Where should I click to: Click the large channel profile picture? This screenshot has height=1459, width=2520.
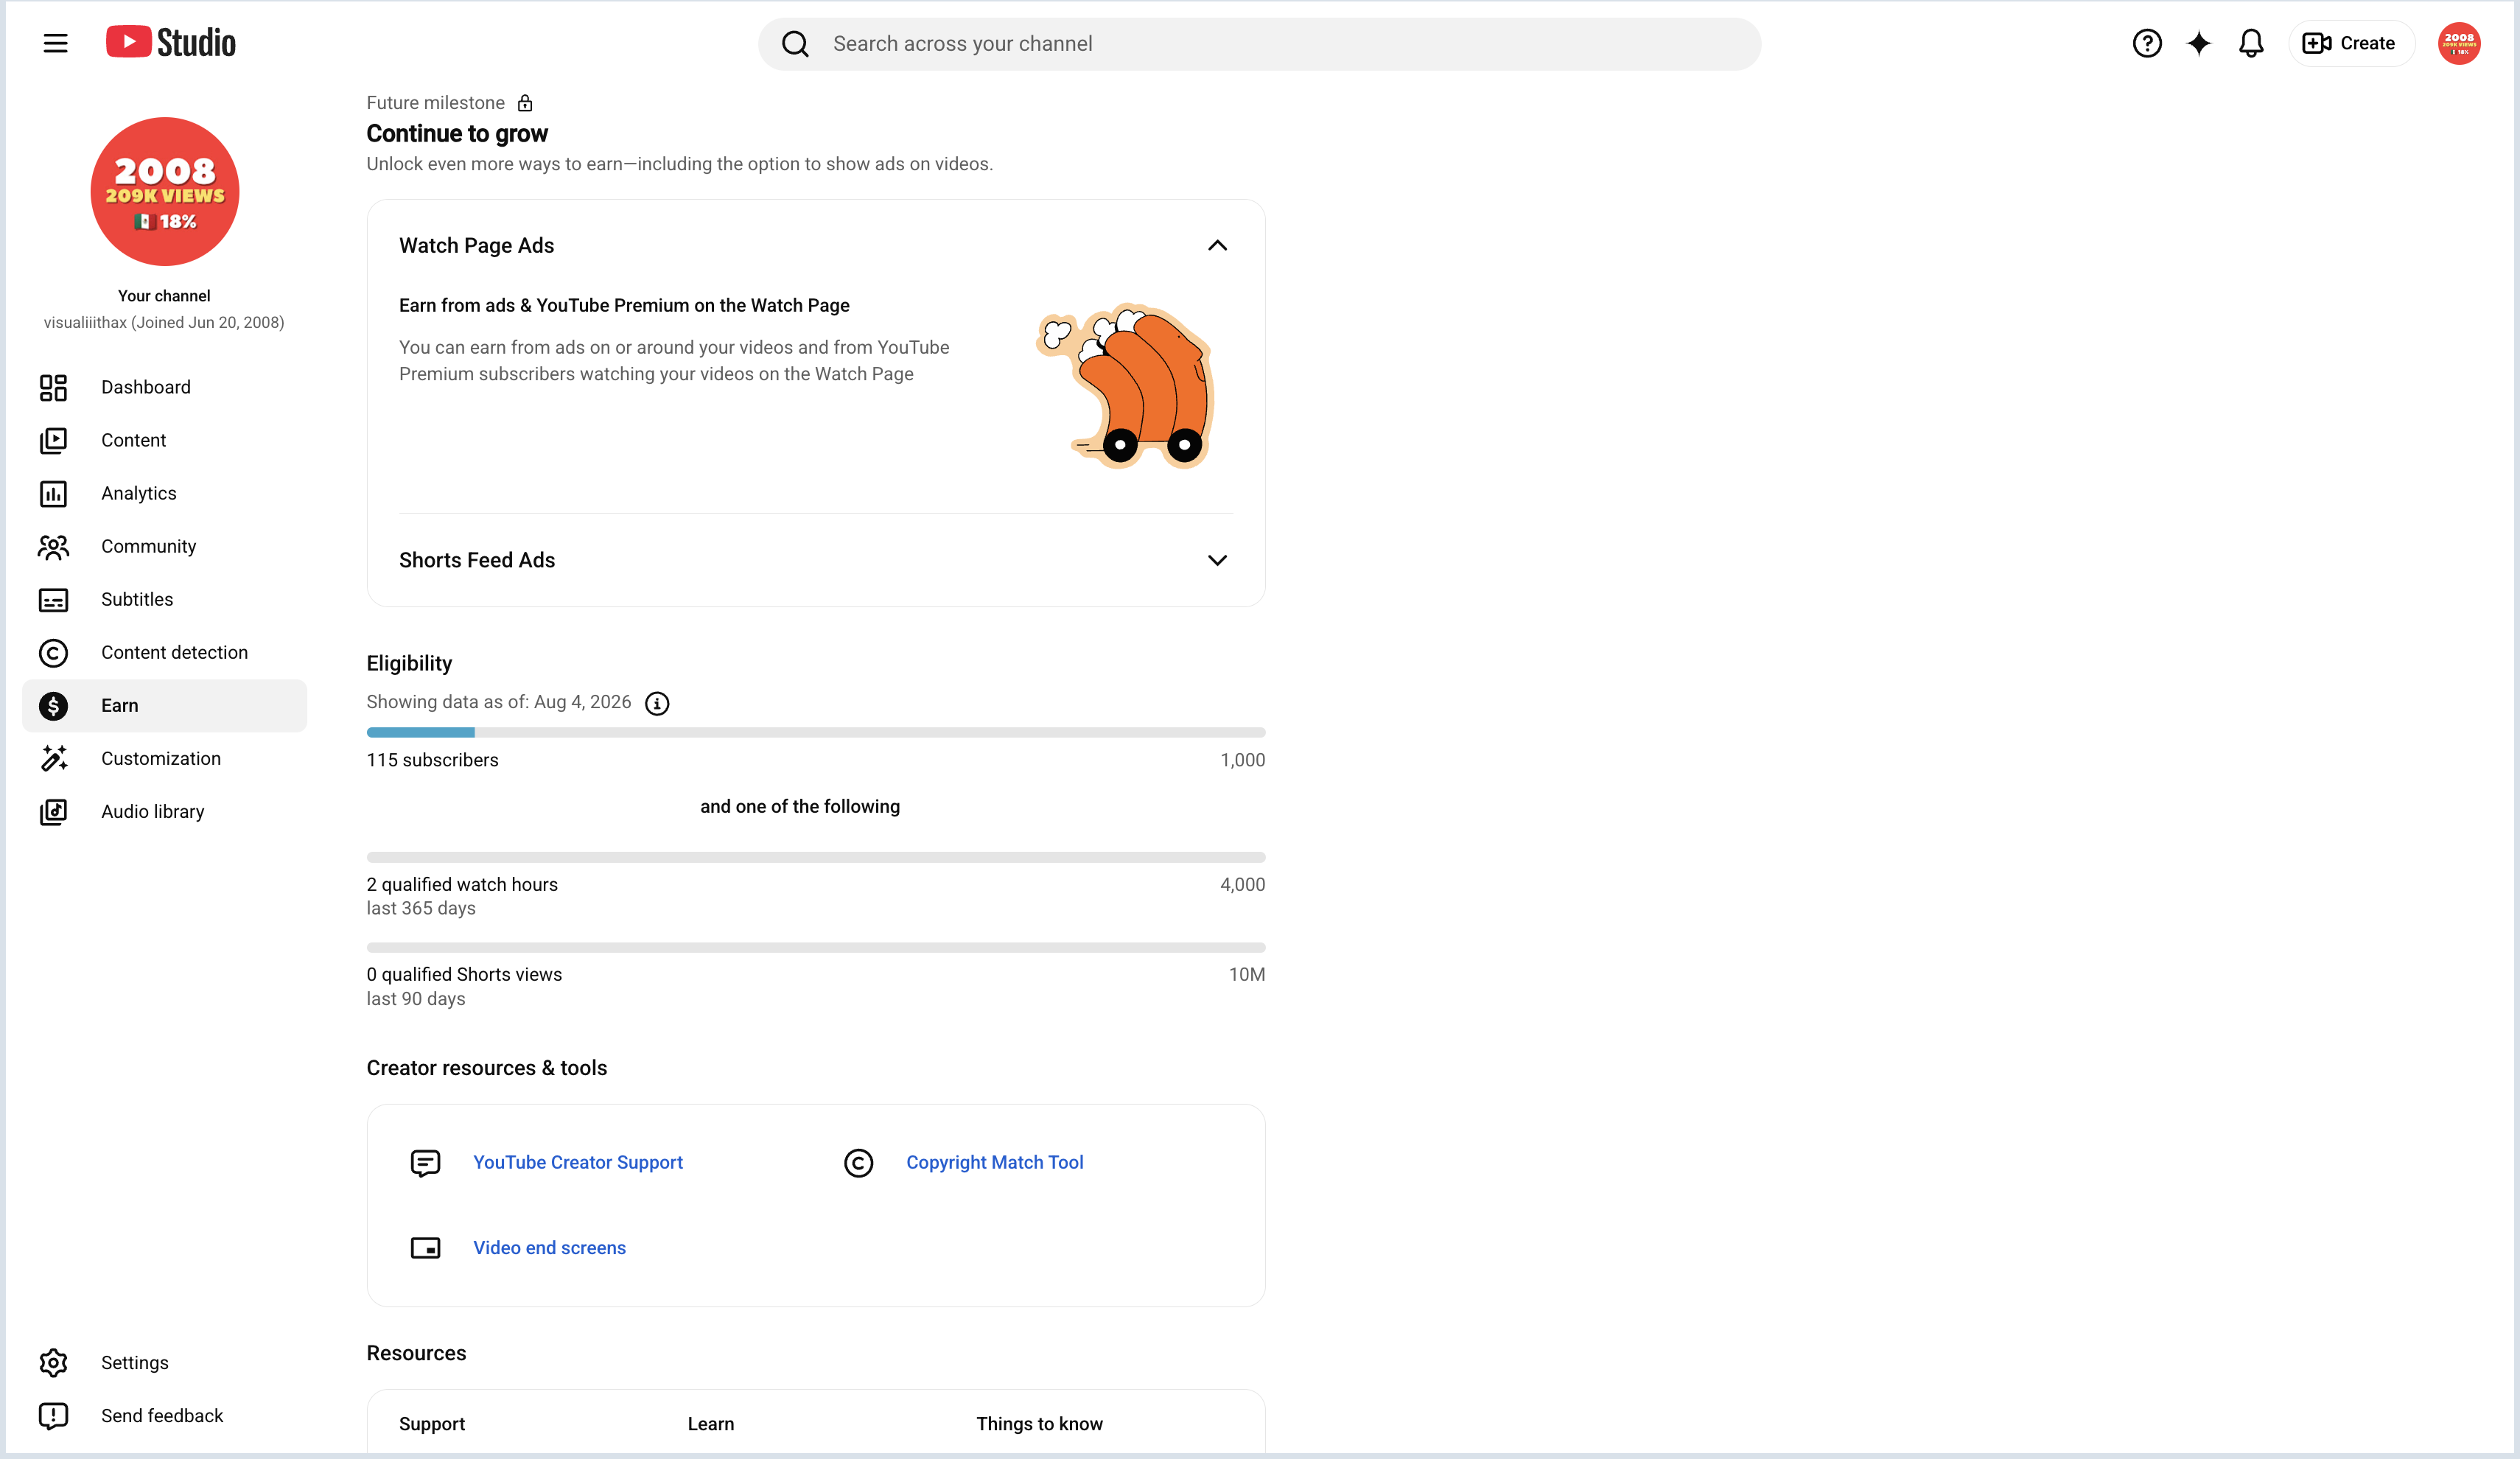pos(165,191)
